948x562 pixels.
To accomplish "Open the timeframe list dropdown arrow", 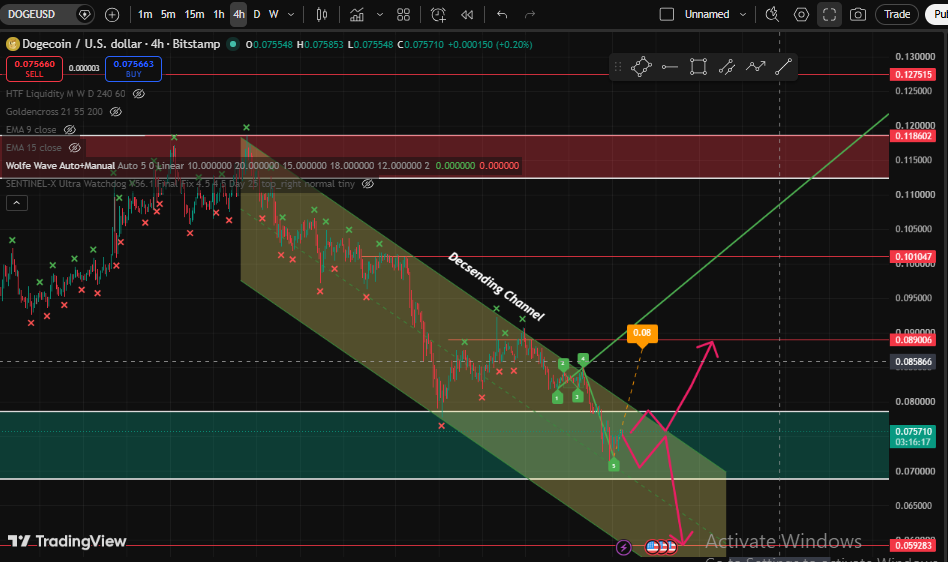I will 291,14.
